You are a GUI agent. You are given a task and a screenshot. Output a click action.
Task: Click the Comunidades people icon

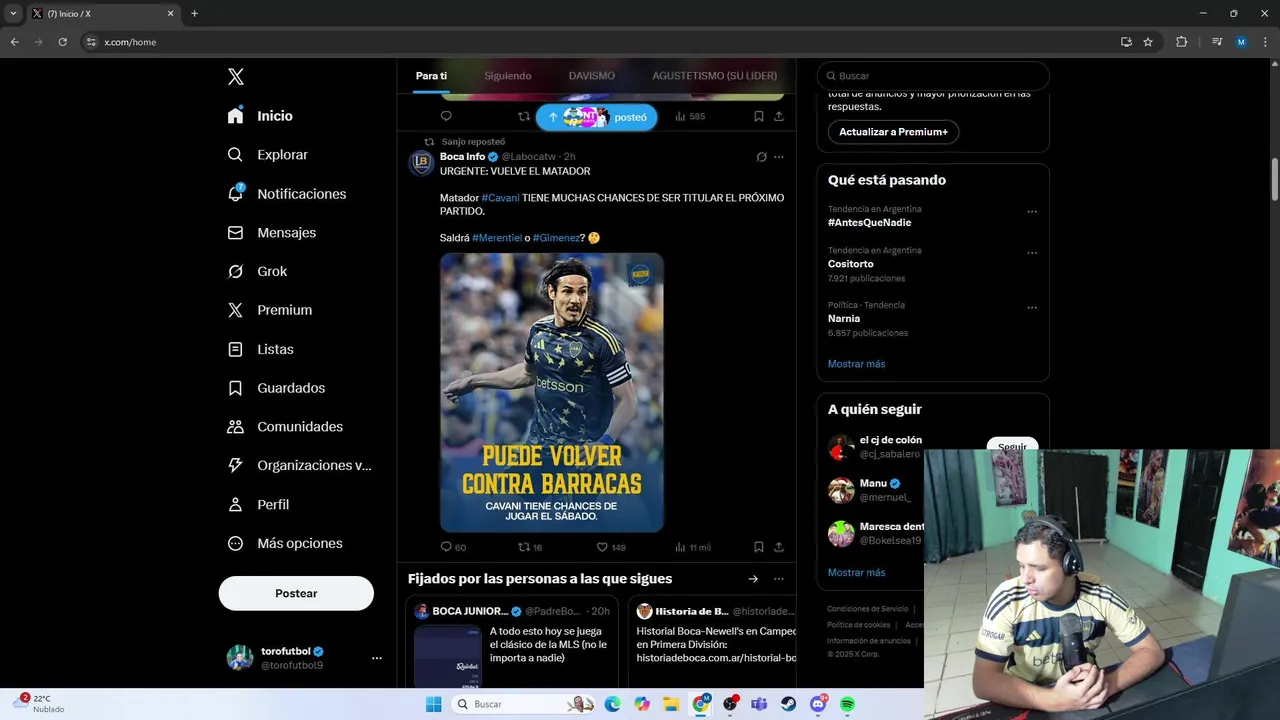235,427
